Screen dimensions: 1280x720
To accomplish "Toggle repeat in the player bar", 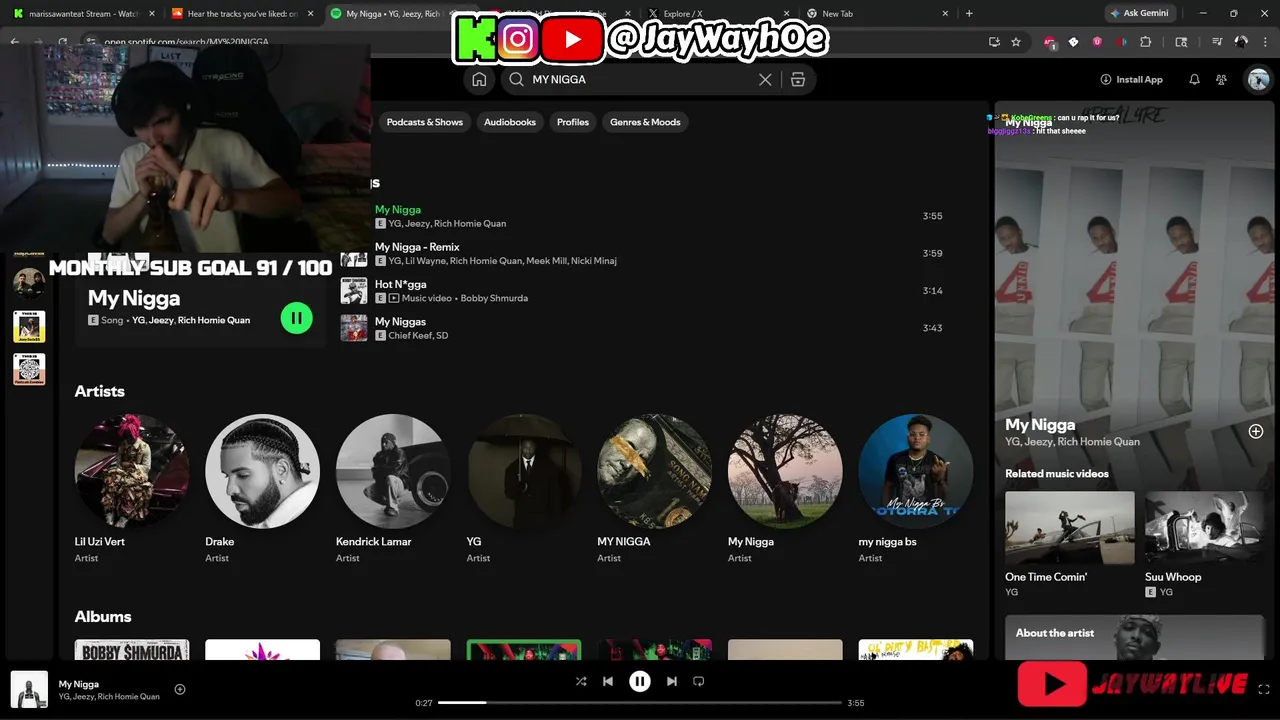I will pyautogui.click(x=699, y=681).
